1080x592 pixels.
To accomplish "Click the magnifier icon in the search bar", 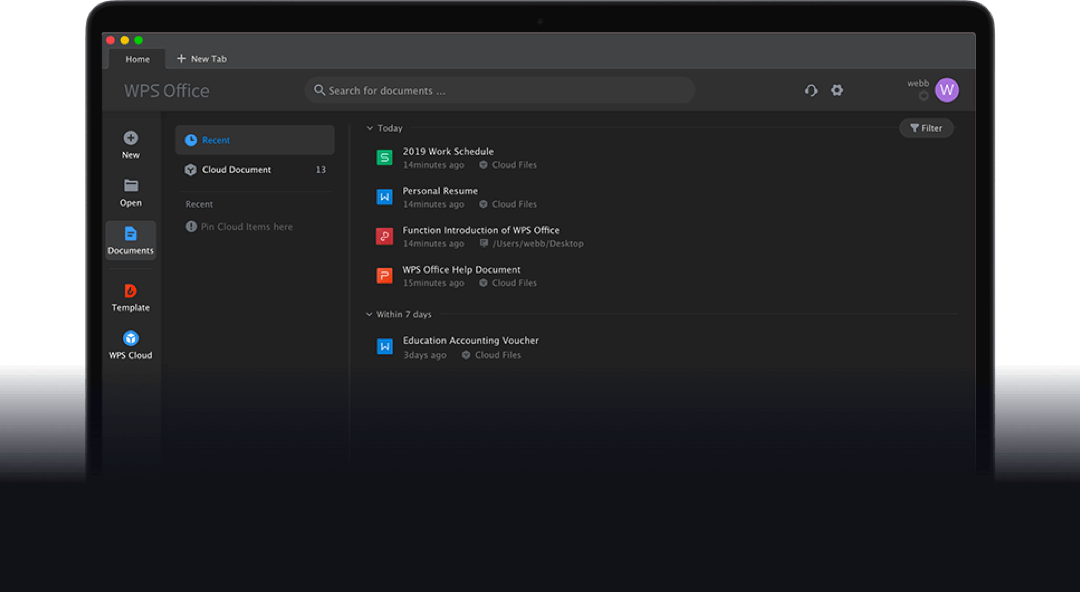I will click(x=320, y=90).
